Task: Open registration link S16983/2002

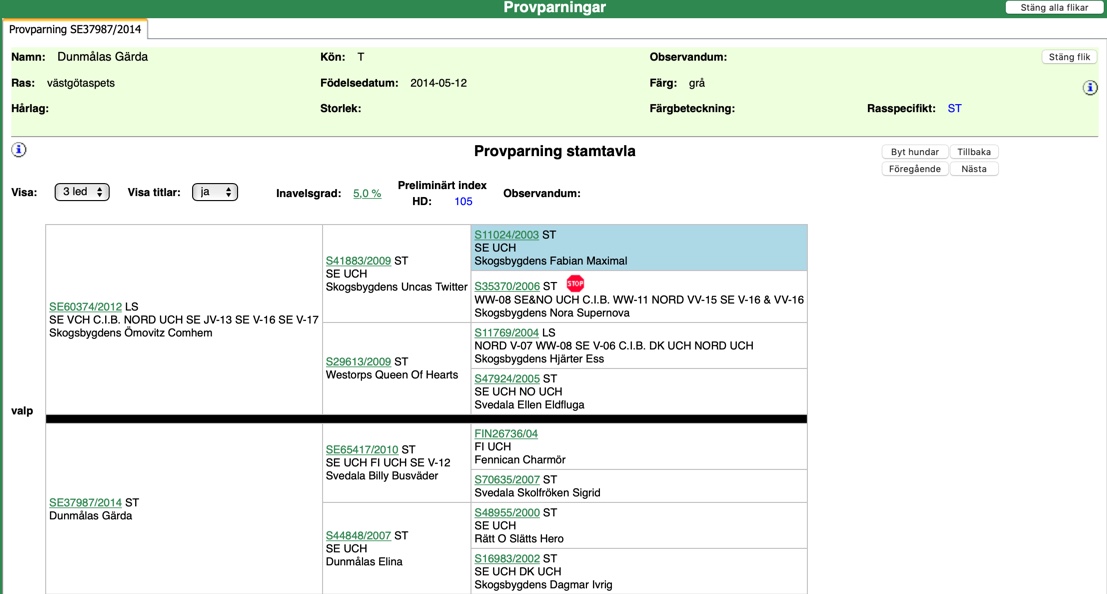Action: pyautogui.click(x=507, y=559)
